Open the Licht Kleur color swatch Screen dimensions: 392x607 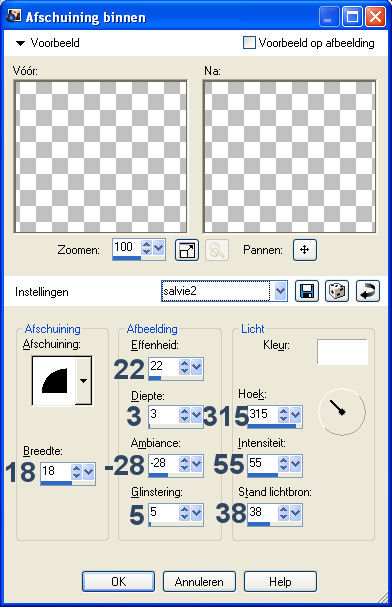click(x=342, y=352)
